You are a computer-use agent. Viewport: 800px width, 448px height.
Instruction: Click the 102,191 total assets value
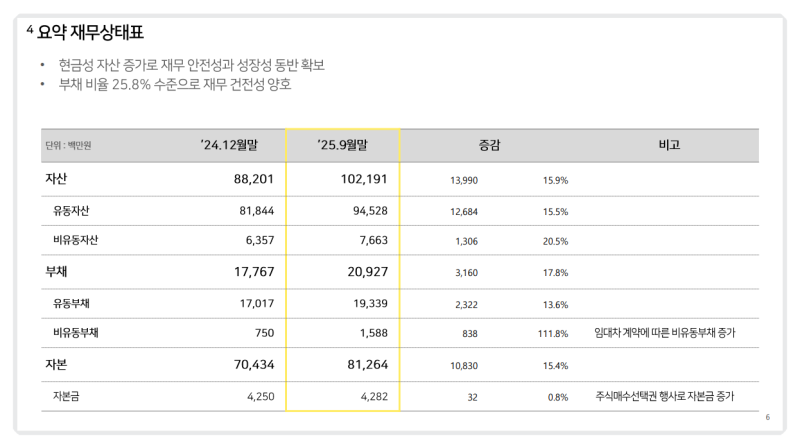pyautogui.click(x=358, y=180)
